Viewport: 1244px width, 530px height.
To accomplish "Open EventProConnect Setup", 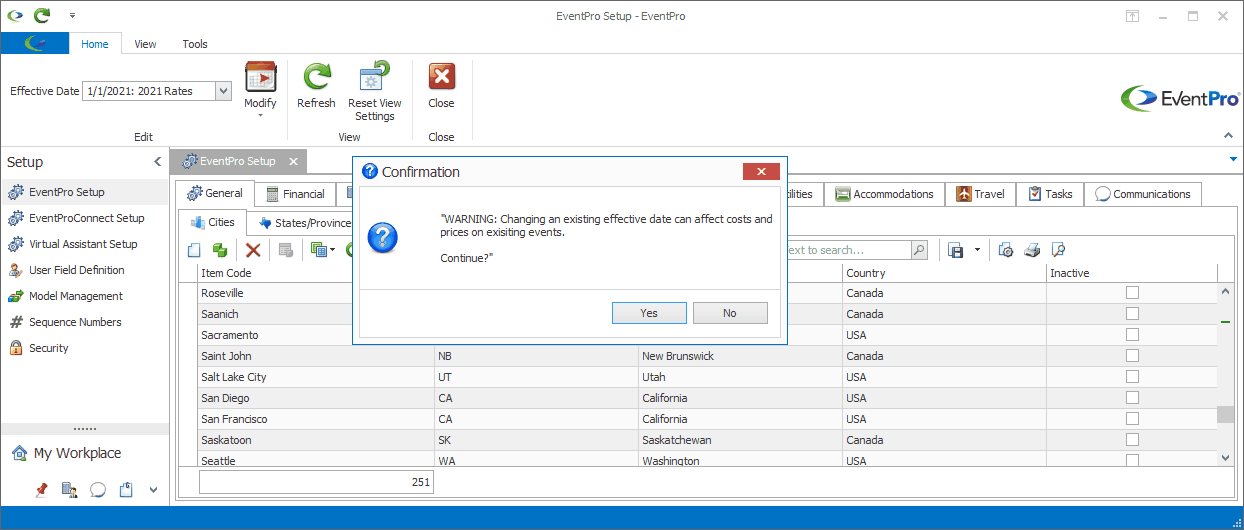I will 85,218.
